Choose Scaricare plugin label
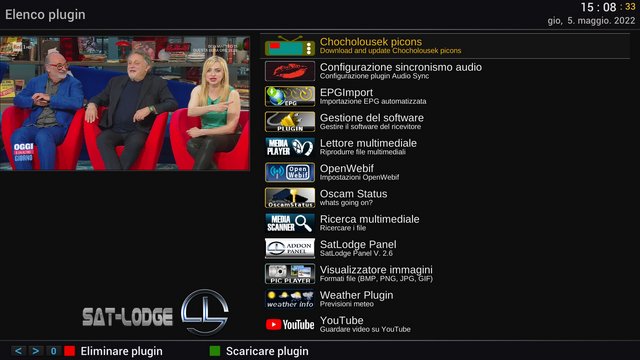640x360 pixels. 267,351
